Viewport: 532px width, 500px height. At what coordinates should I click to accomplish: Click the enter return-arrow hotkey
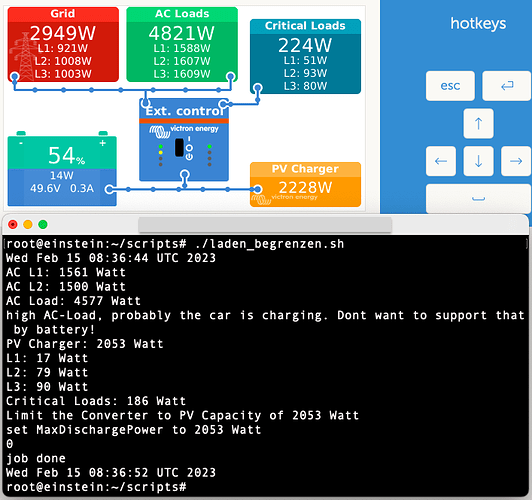pyautogui.click(x=507, y=86)
